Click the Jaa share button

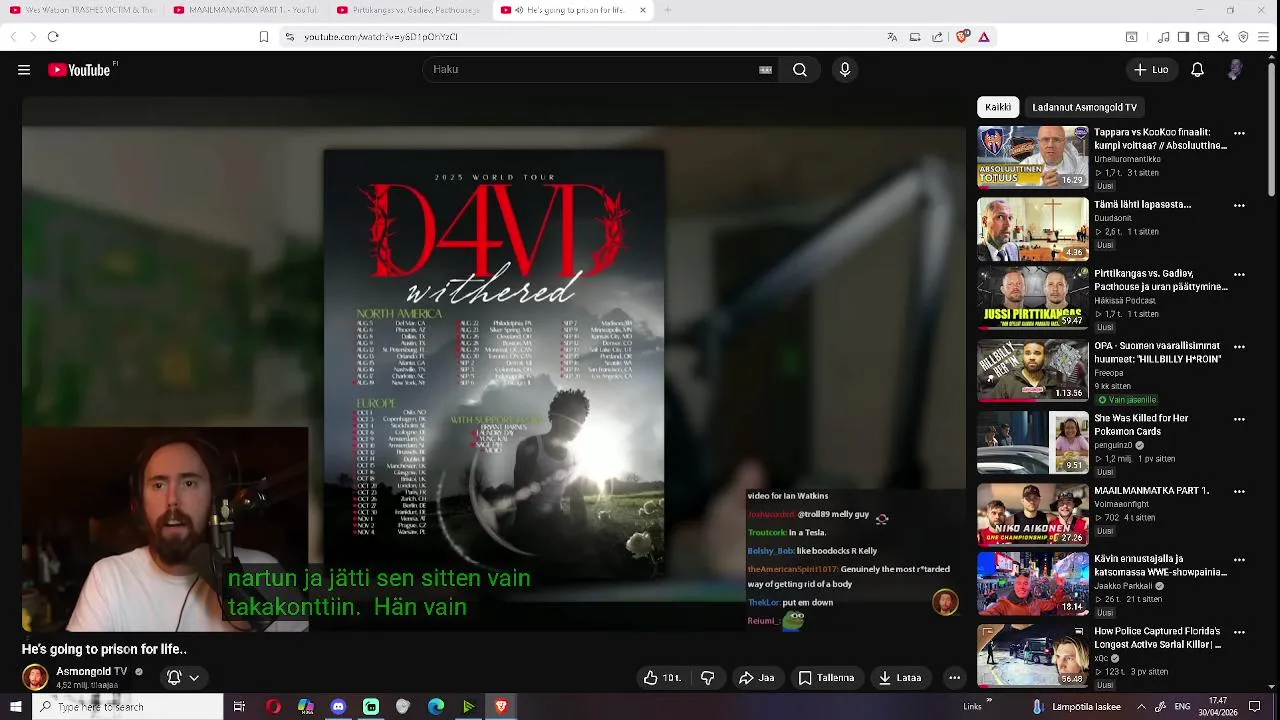tap(757, 678)
